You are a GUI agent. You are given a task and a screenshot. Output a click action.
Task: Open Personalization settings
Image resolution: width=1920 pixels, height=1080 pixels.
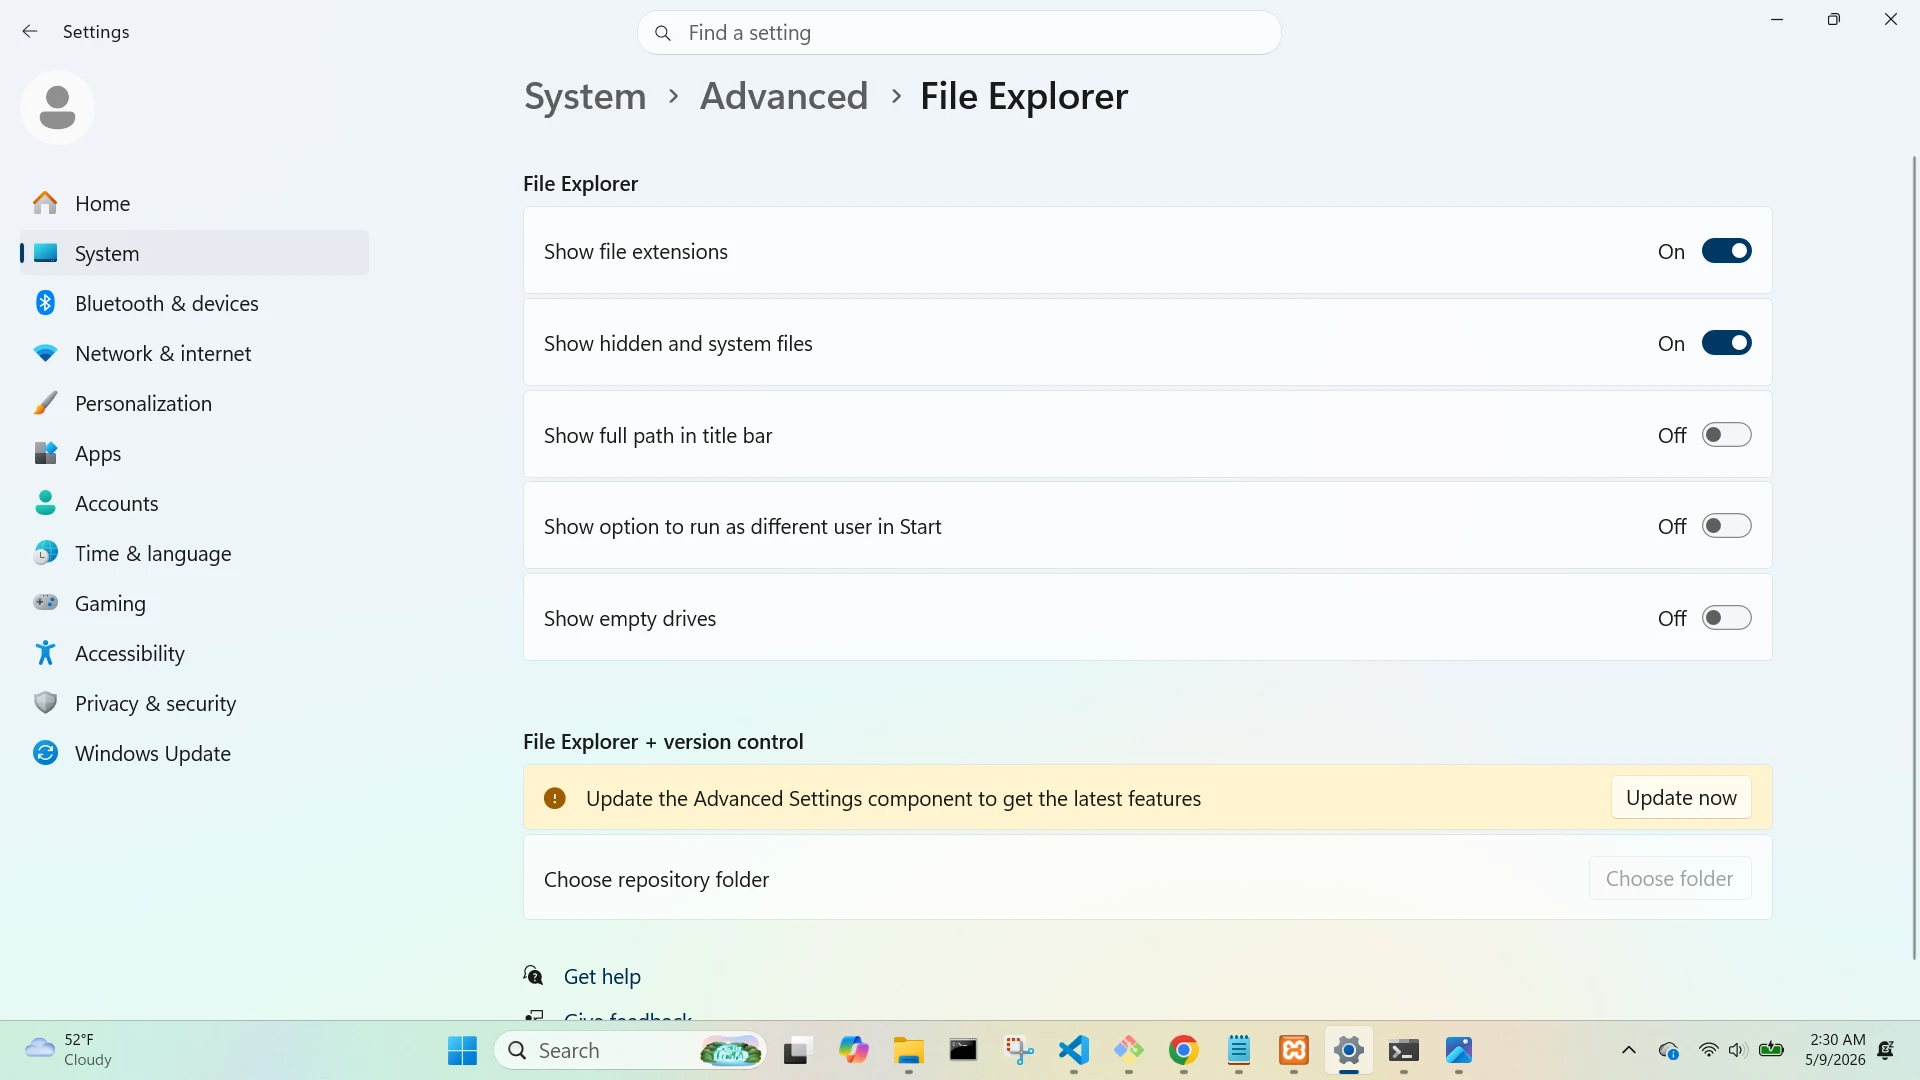(194, 403)
